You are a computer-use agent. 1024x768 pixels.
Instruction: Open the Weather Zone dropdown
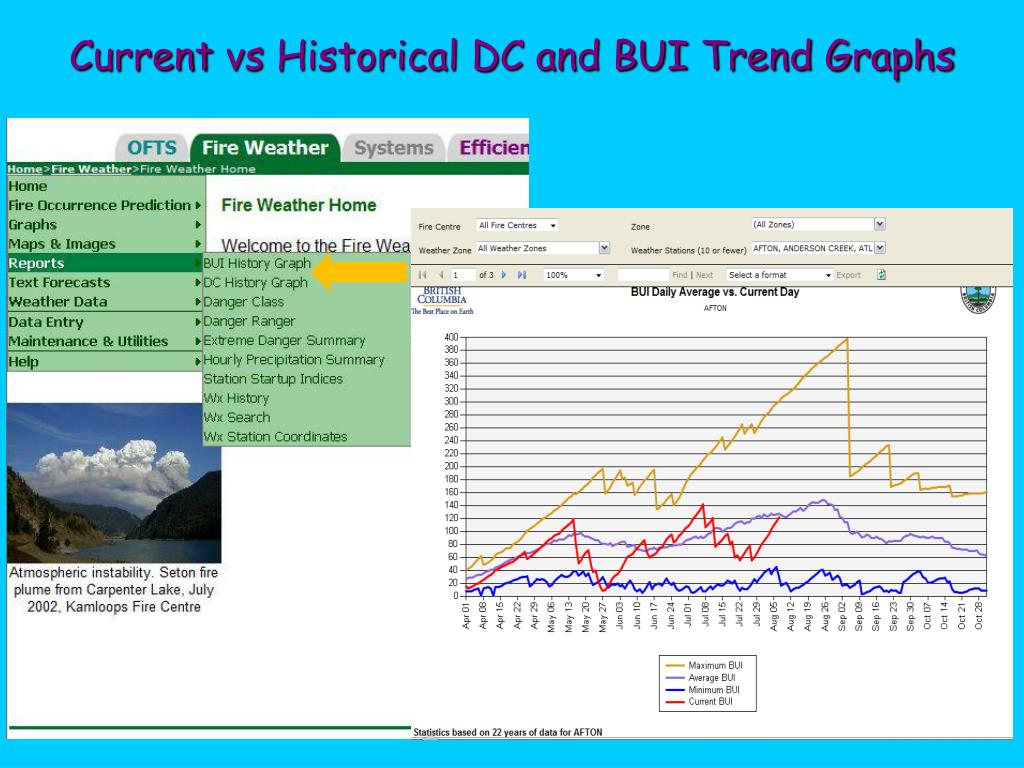pos(543,248)
